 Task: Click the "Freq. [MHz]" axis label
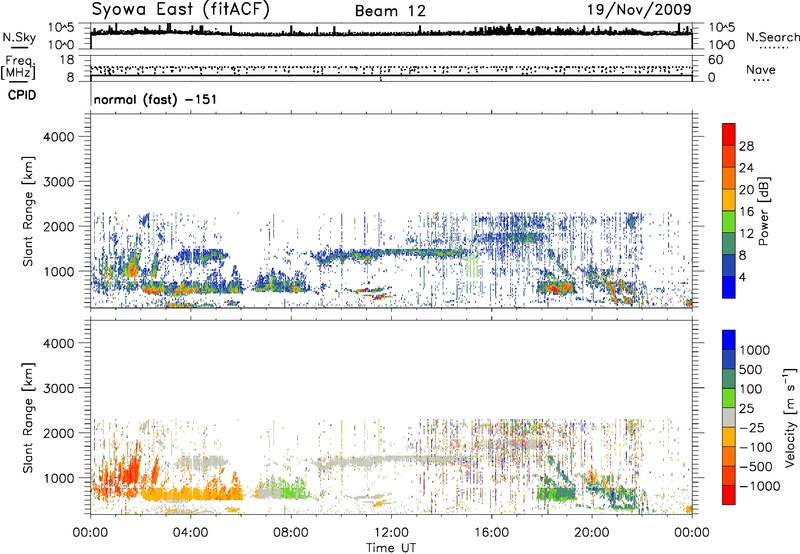(x=18, y=67)
